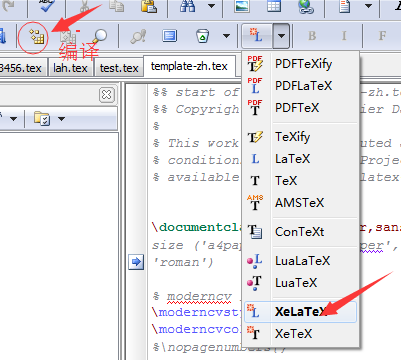Screen dimensions: 401x360
Task: Click the F font toolbar button
Action: 382,36
